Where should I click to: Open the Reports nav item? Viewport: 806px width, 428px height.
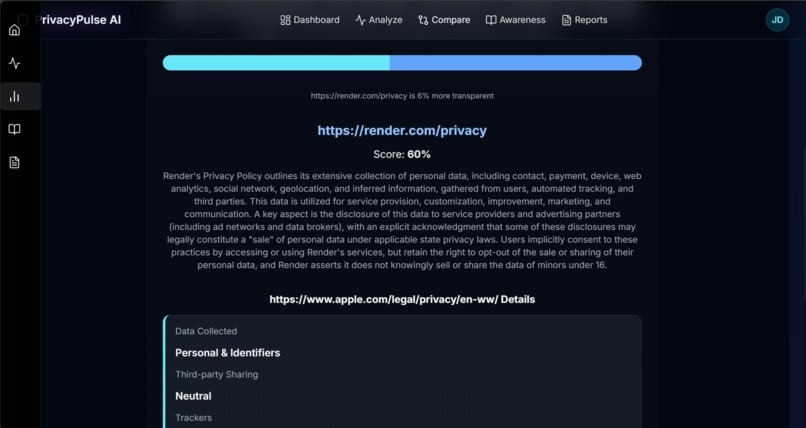pyautogui.click(x=584, y=20)
